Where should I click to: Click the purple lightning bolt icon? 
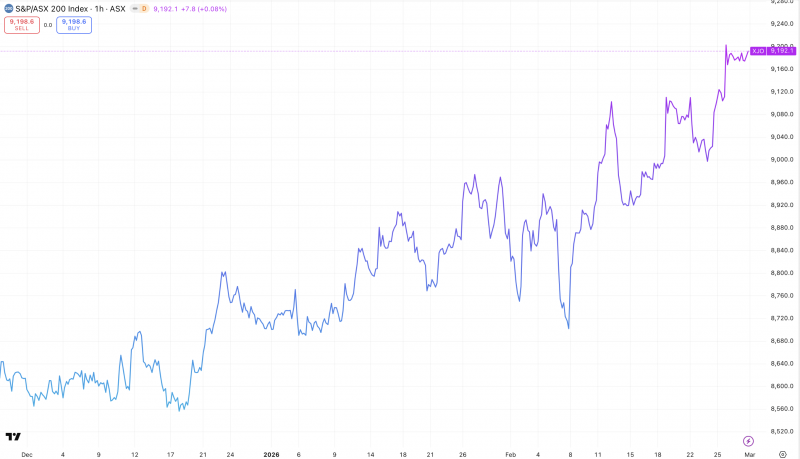pyautogui.click(x=748, y=440)
